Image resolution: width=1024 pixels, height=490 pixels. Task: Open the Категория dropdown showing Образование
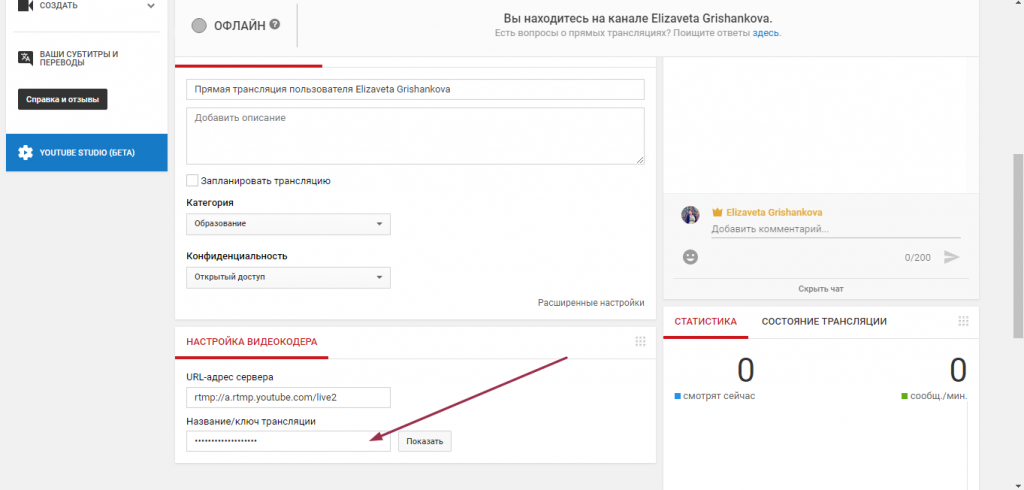pos(288,223)
